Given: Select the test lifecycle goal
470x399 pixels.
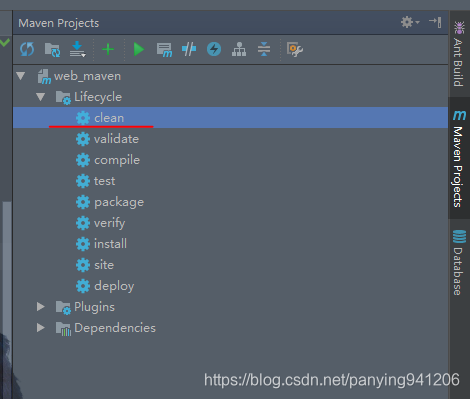Looking at the screenshot, I should click(x=230, y=181).
